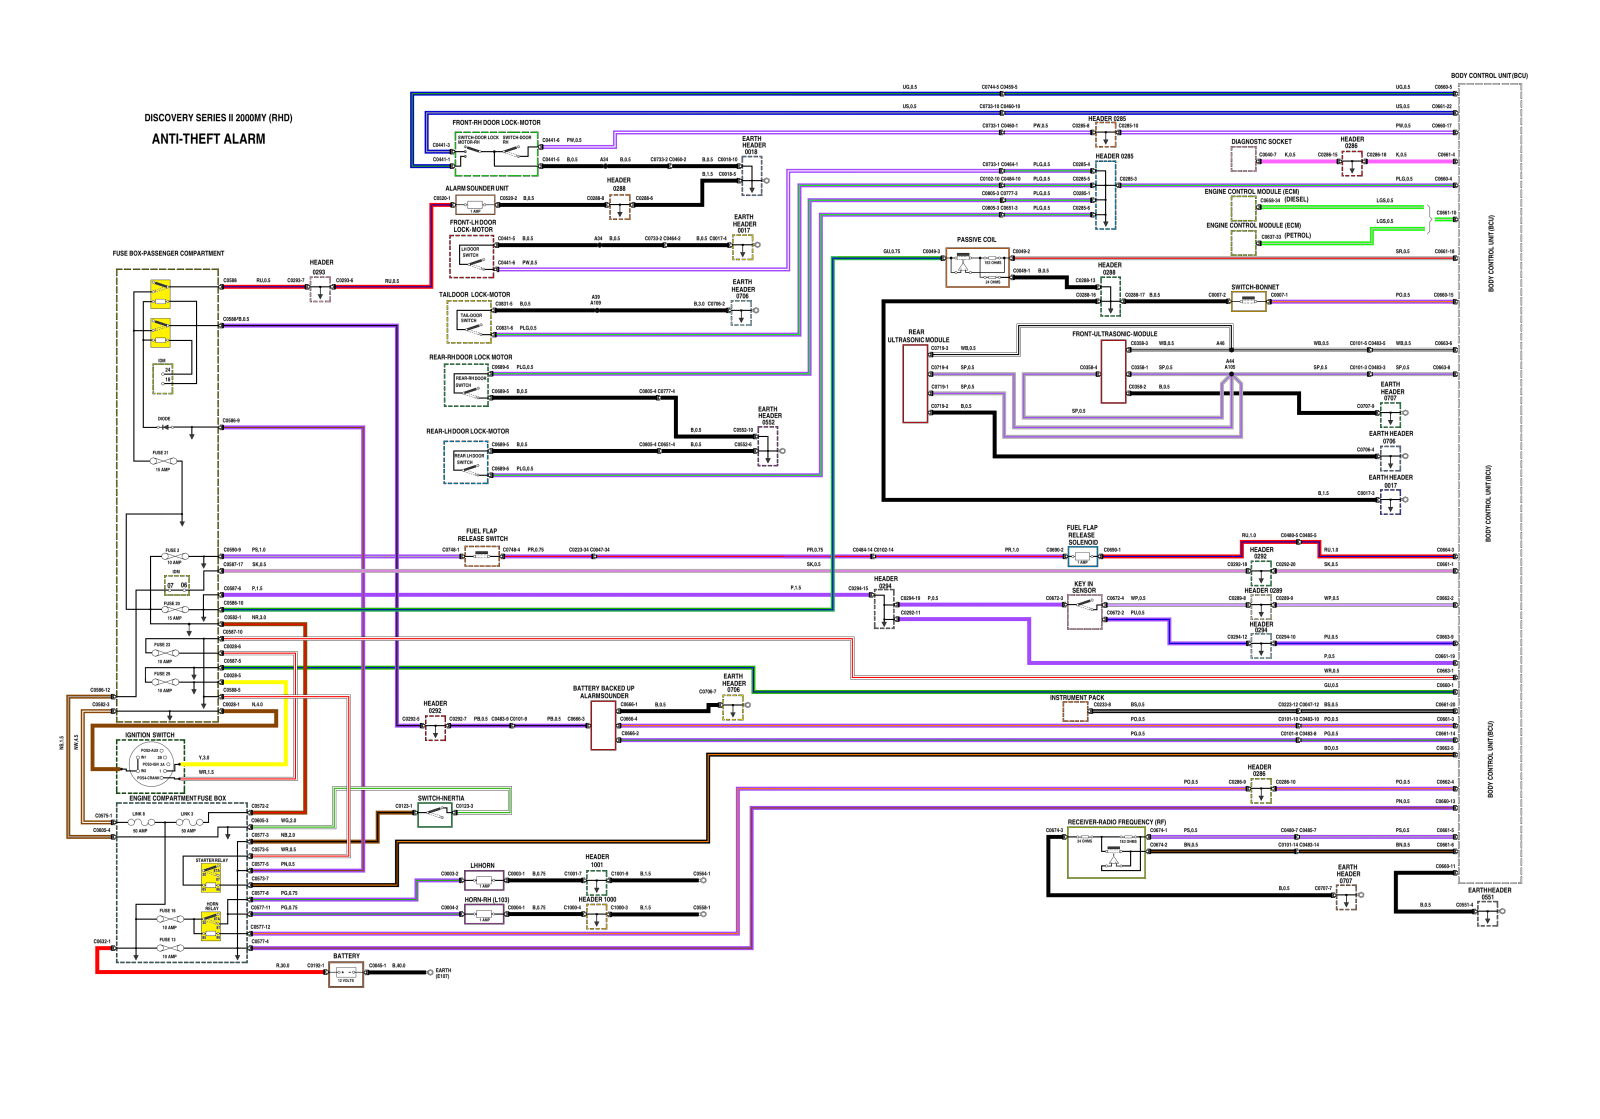
Task: Select the ENGINE COMPARTMENT FUSE BOX label
Action: click(x=177, y=798)
